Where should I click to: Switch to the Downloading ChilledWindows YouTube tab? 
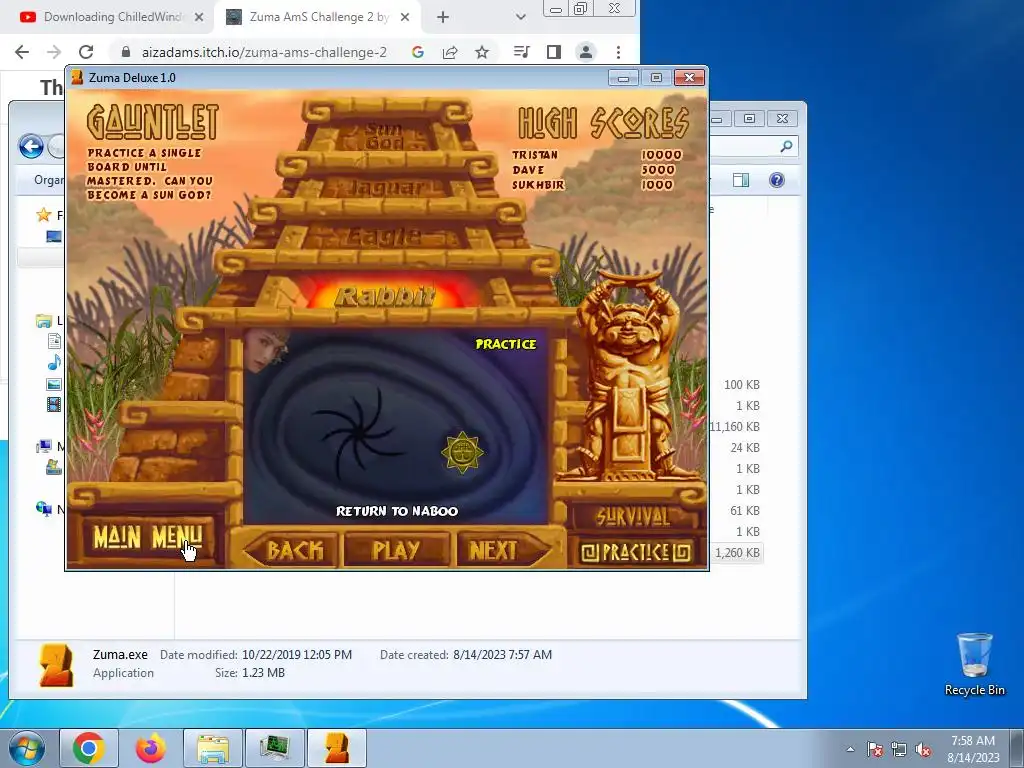pyautogui.click(x=112, y=17)
